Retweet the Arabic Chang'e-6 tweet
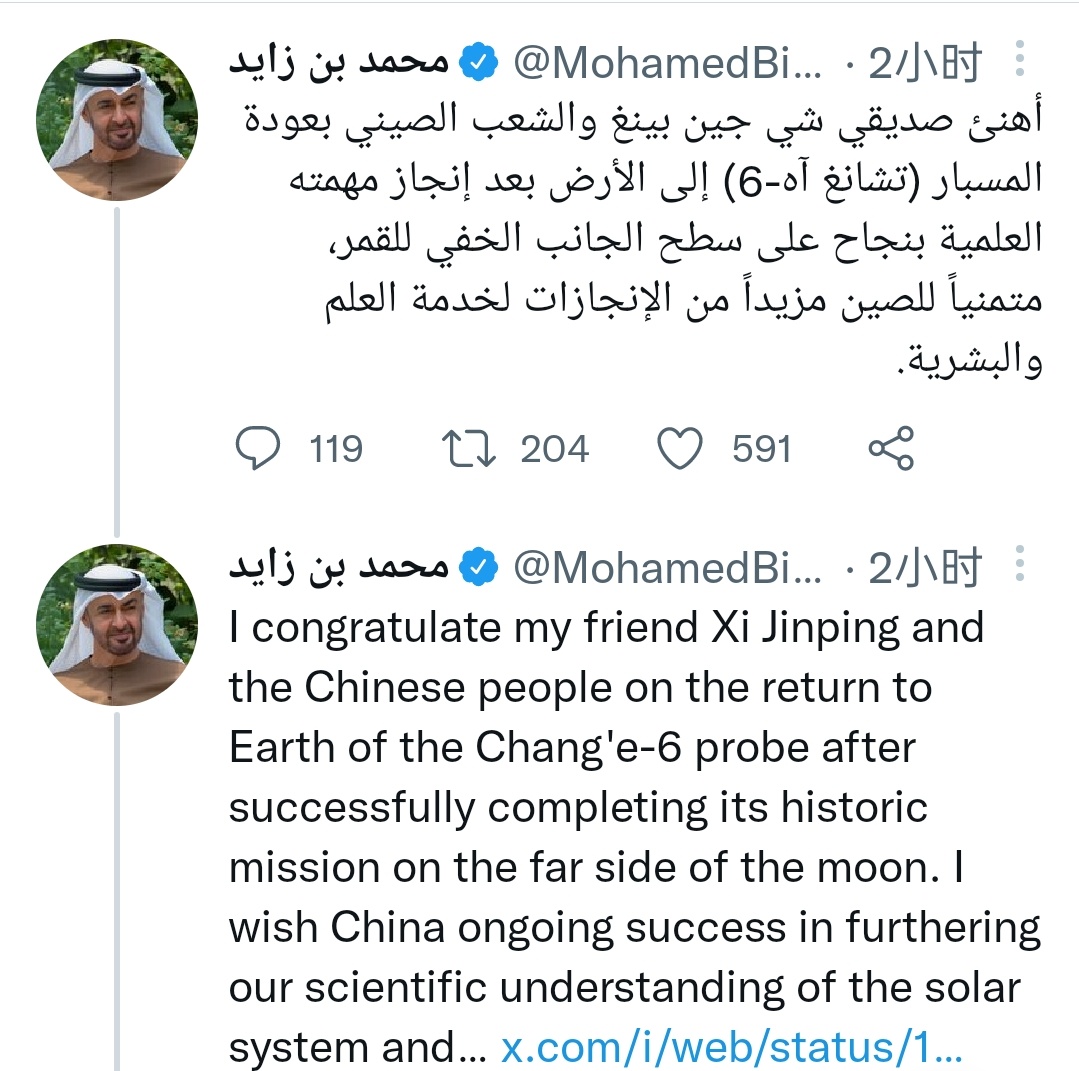The image size is (1079, 1071). tap(468, 448)
